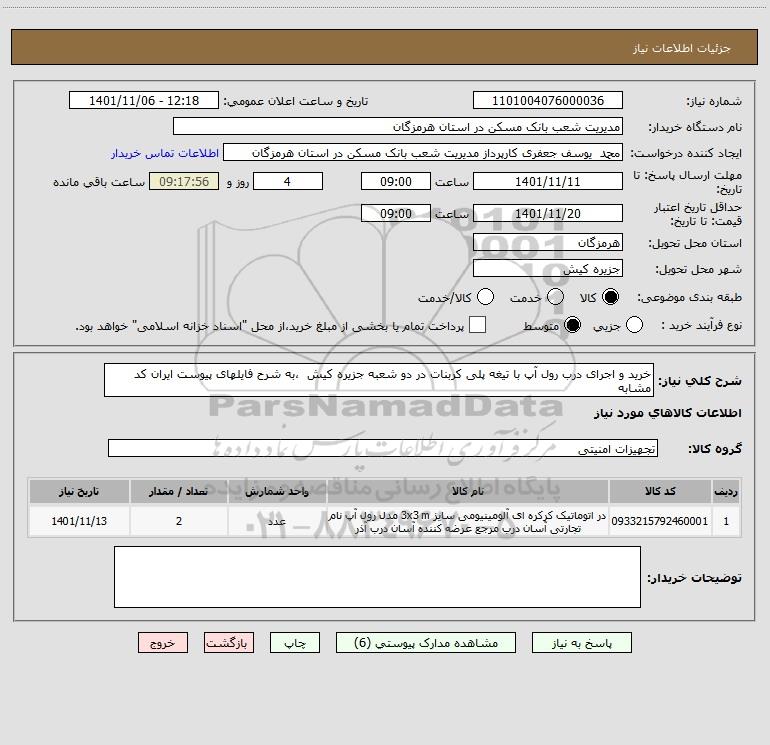The height and width of the screenshot is (745, 770).
Task: Click the توضیحات خریدار text area
Action: 377,577
